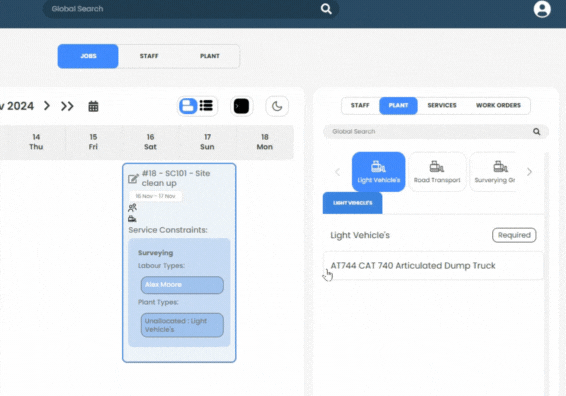
Task: Click the black terminal-style icon button
Action: tap(241, 106)
